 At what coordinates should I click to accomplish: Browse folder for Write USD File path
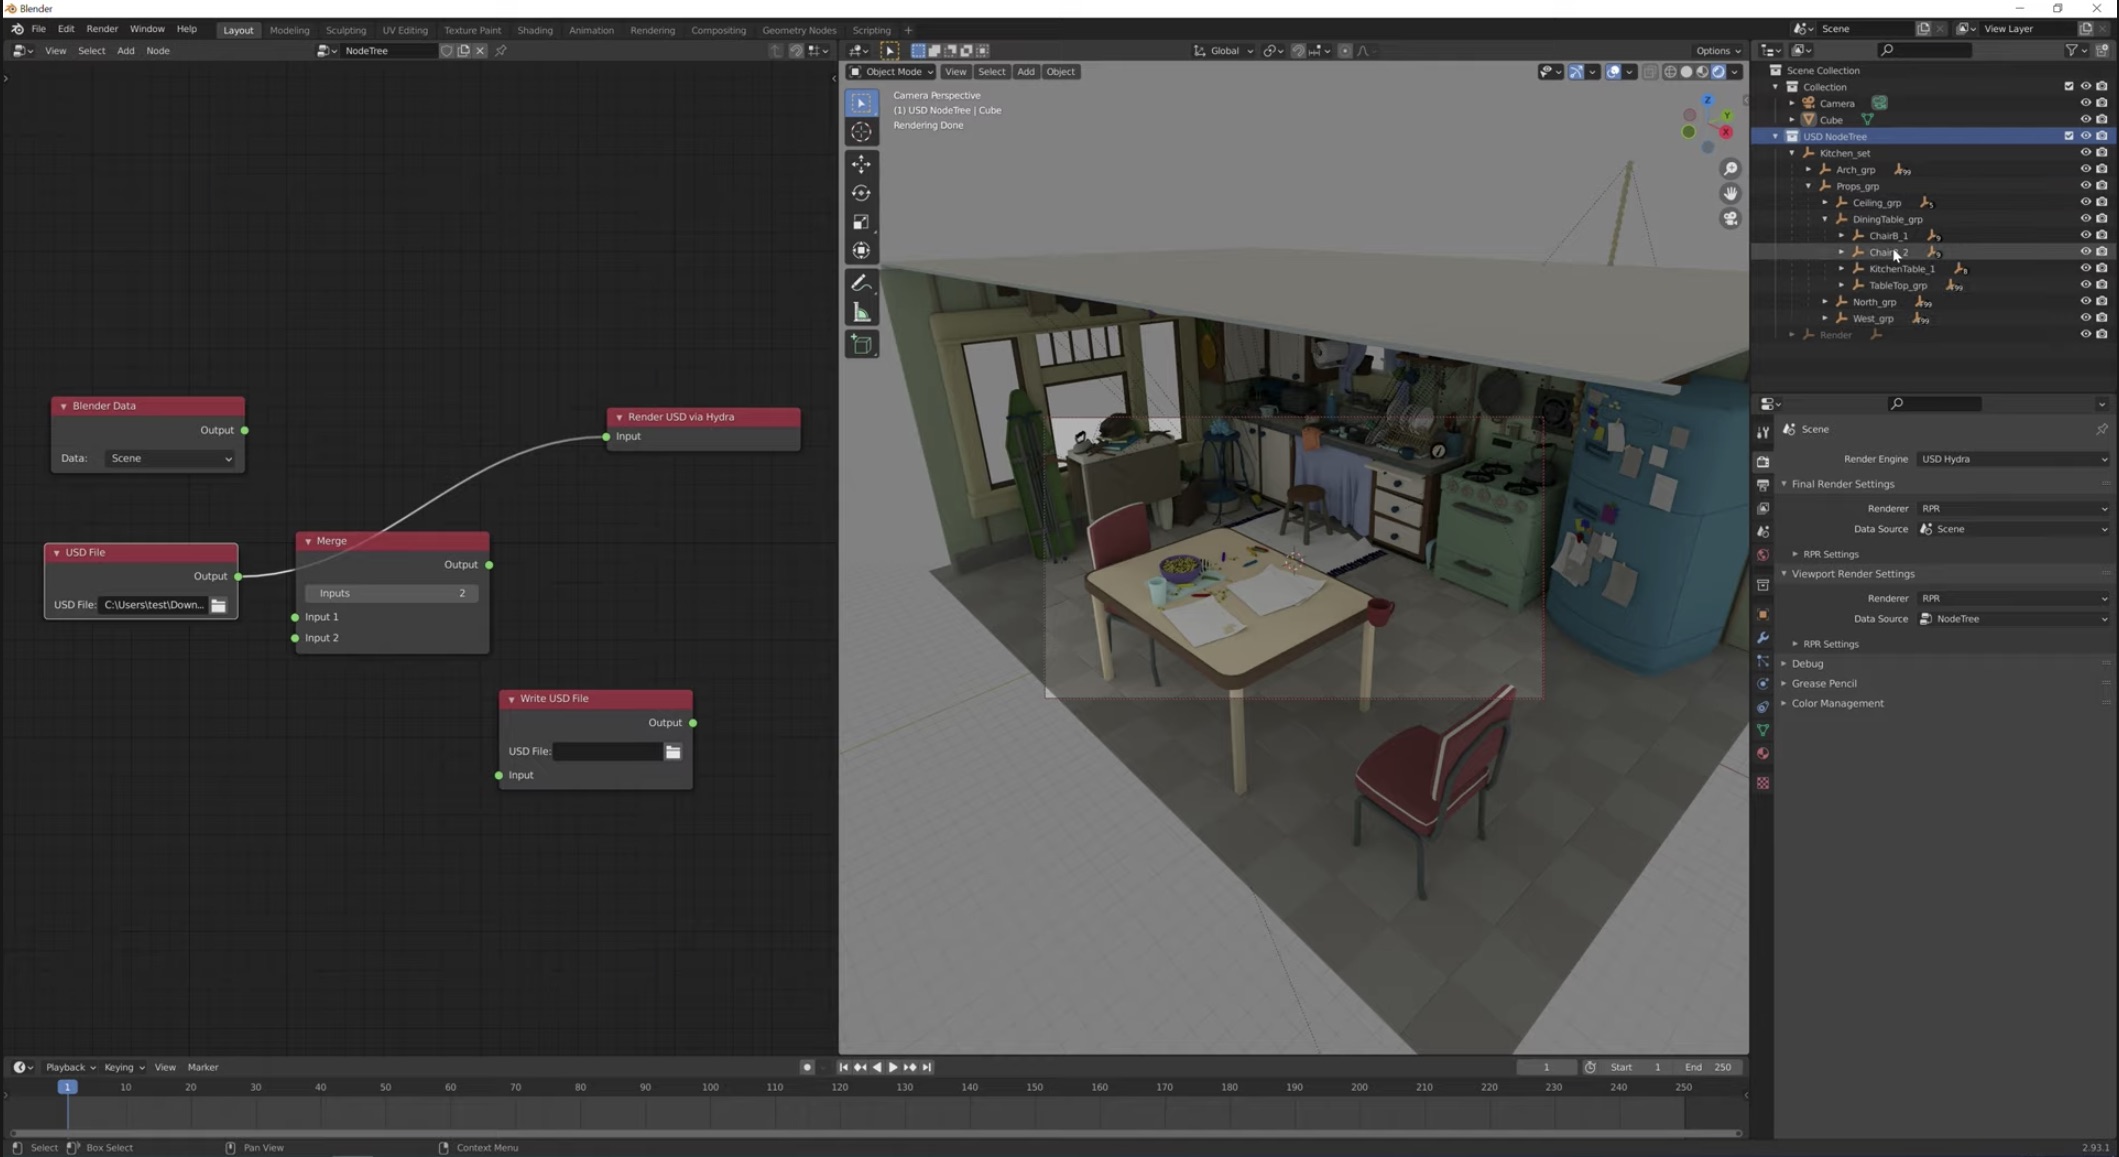[x=673, y=751]
